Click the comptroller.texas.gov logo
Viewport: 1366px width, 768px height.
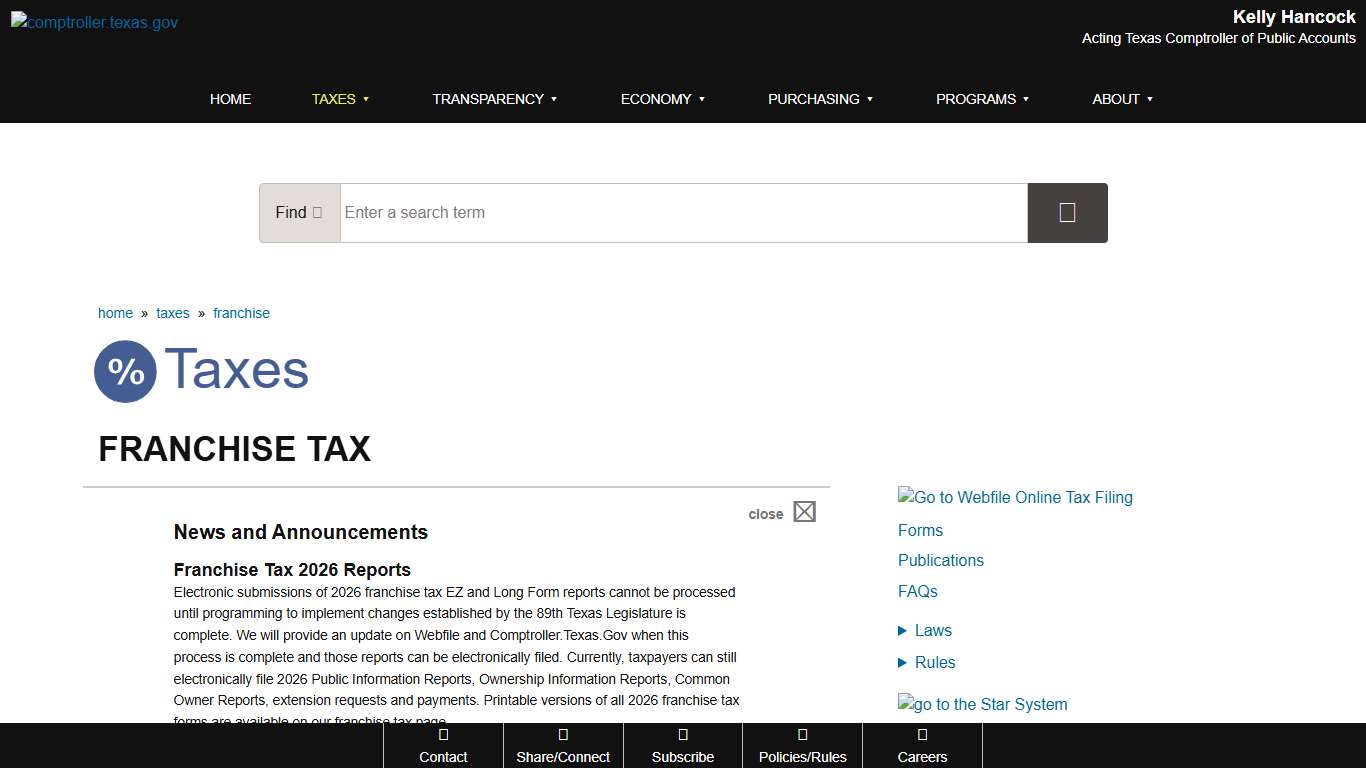pyautogui.click(x=93, y=21)
